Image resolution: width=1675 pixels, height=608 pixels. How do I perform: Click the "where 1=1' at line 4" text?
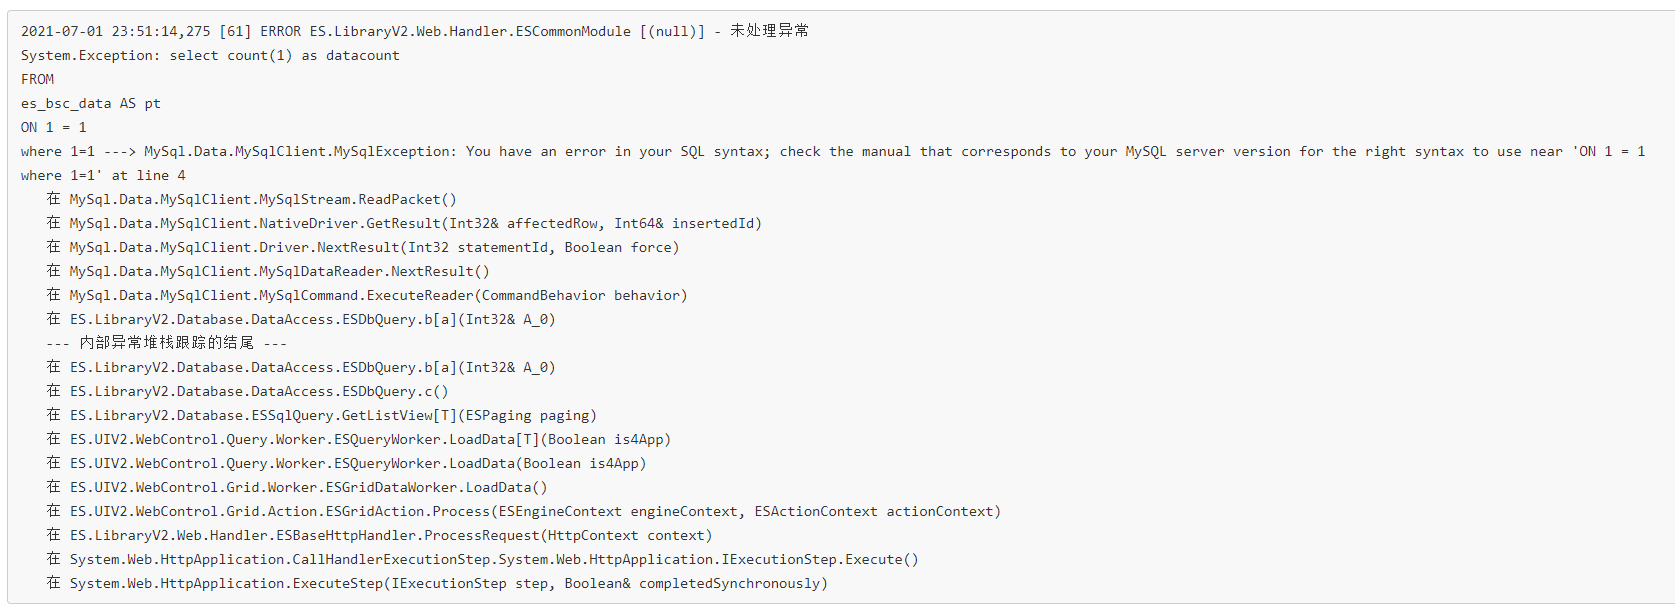tap(103, 175)
